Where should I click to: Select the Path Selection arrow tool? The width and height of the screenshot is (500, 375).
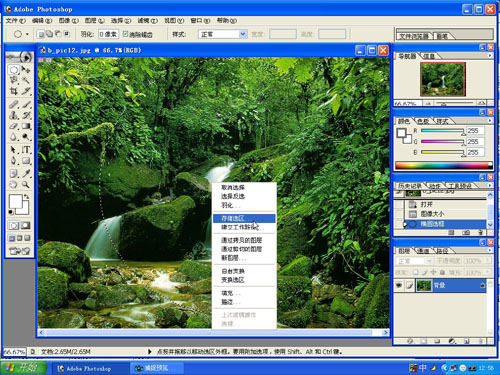[13, 150]
